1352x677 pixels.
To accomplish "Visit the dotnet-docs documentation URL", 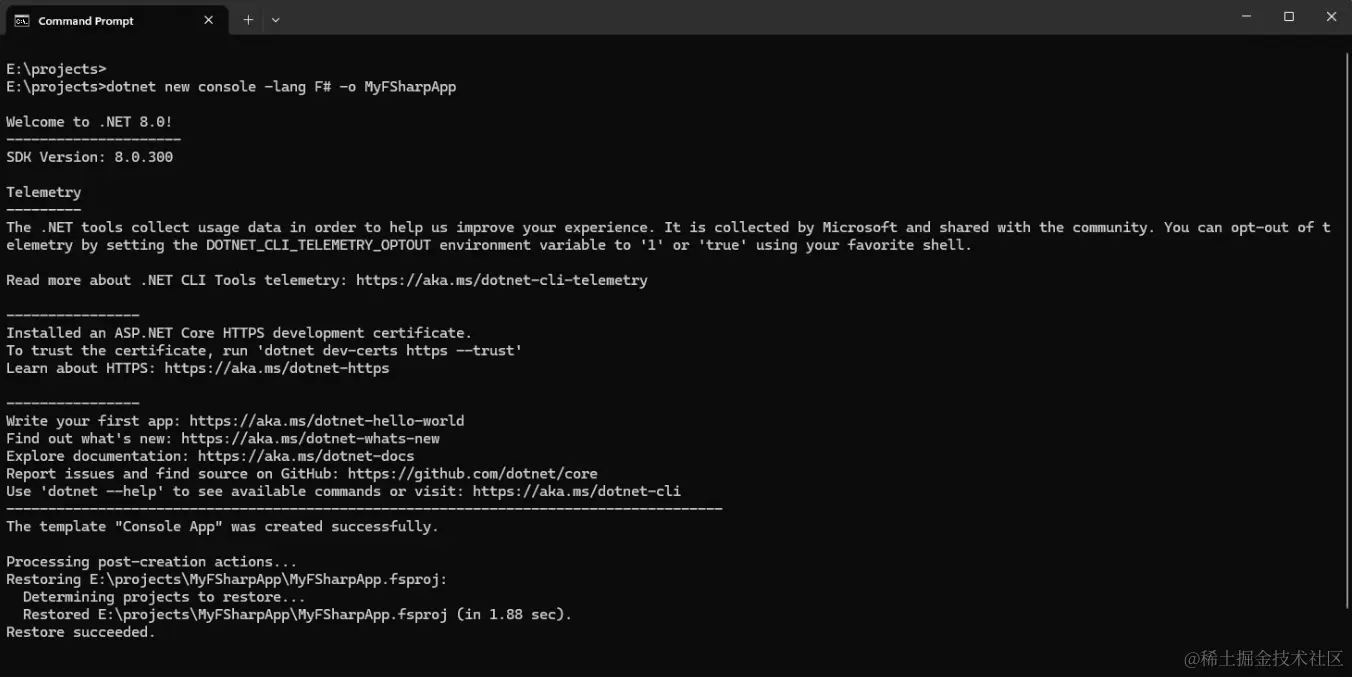I will [306, 456].
